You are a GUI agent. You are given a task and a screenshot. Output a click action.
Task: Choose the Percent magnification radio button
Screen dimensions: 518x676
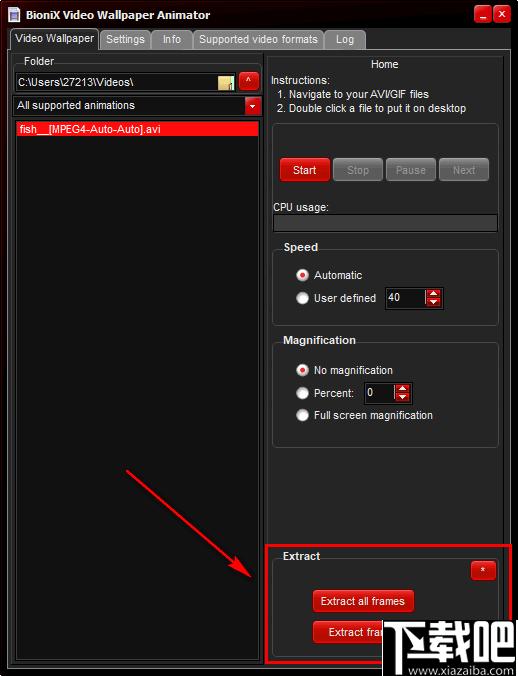(303, 393)
